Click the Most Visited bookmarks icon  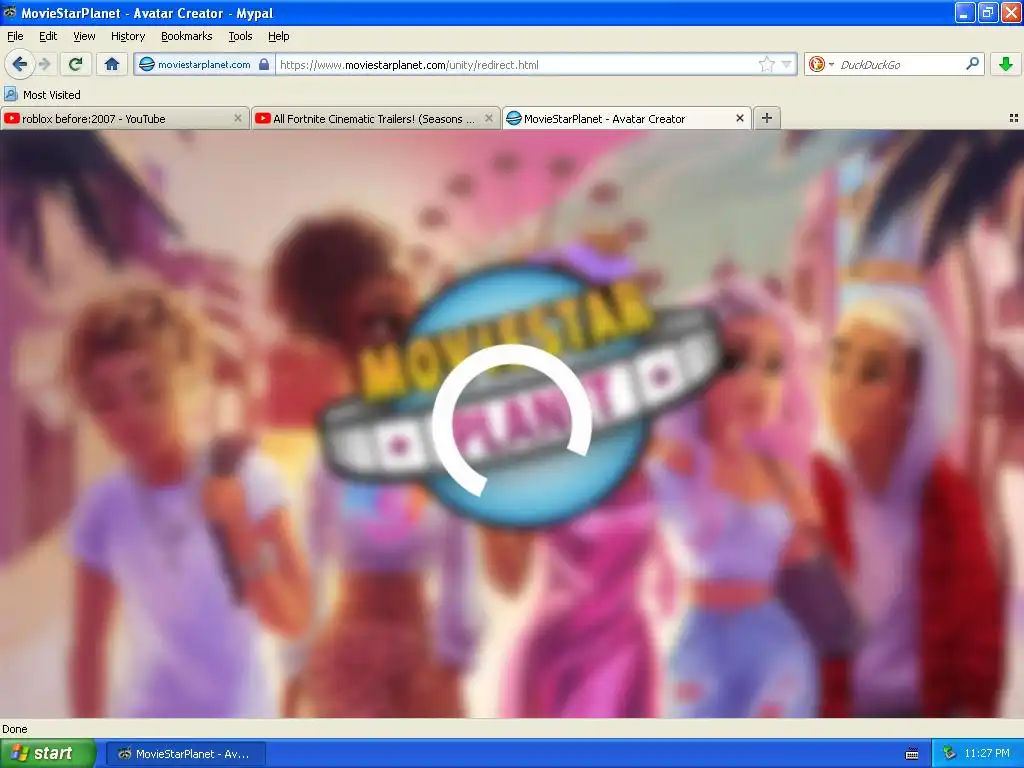coord(10,94)
